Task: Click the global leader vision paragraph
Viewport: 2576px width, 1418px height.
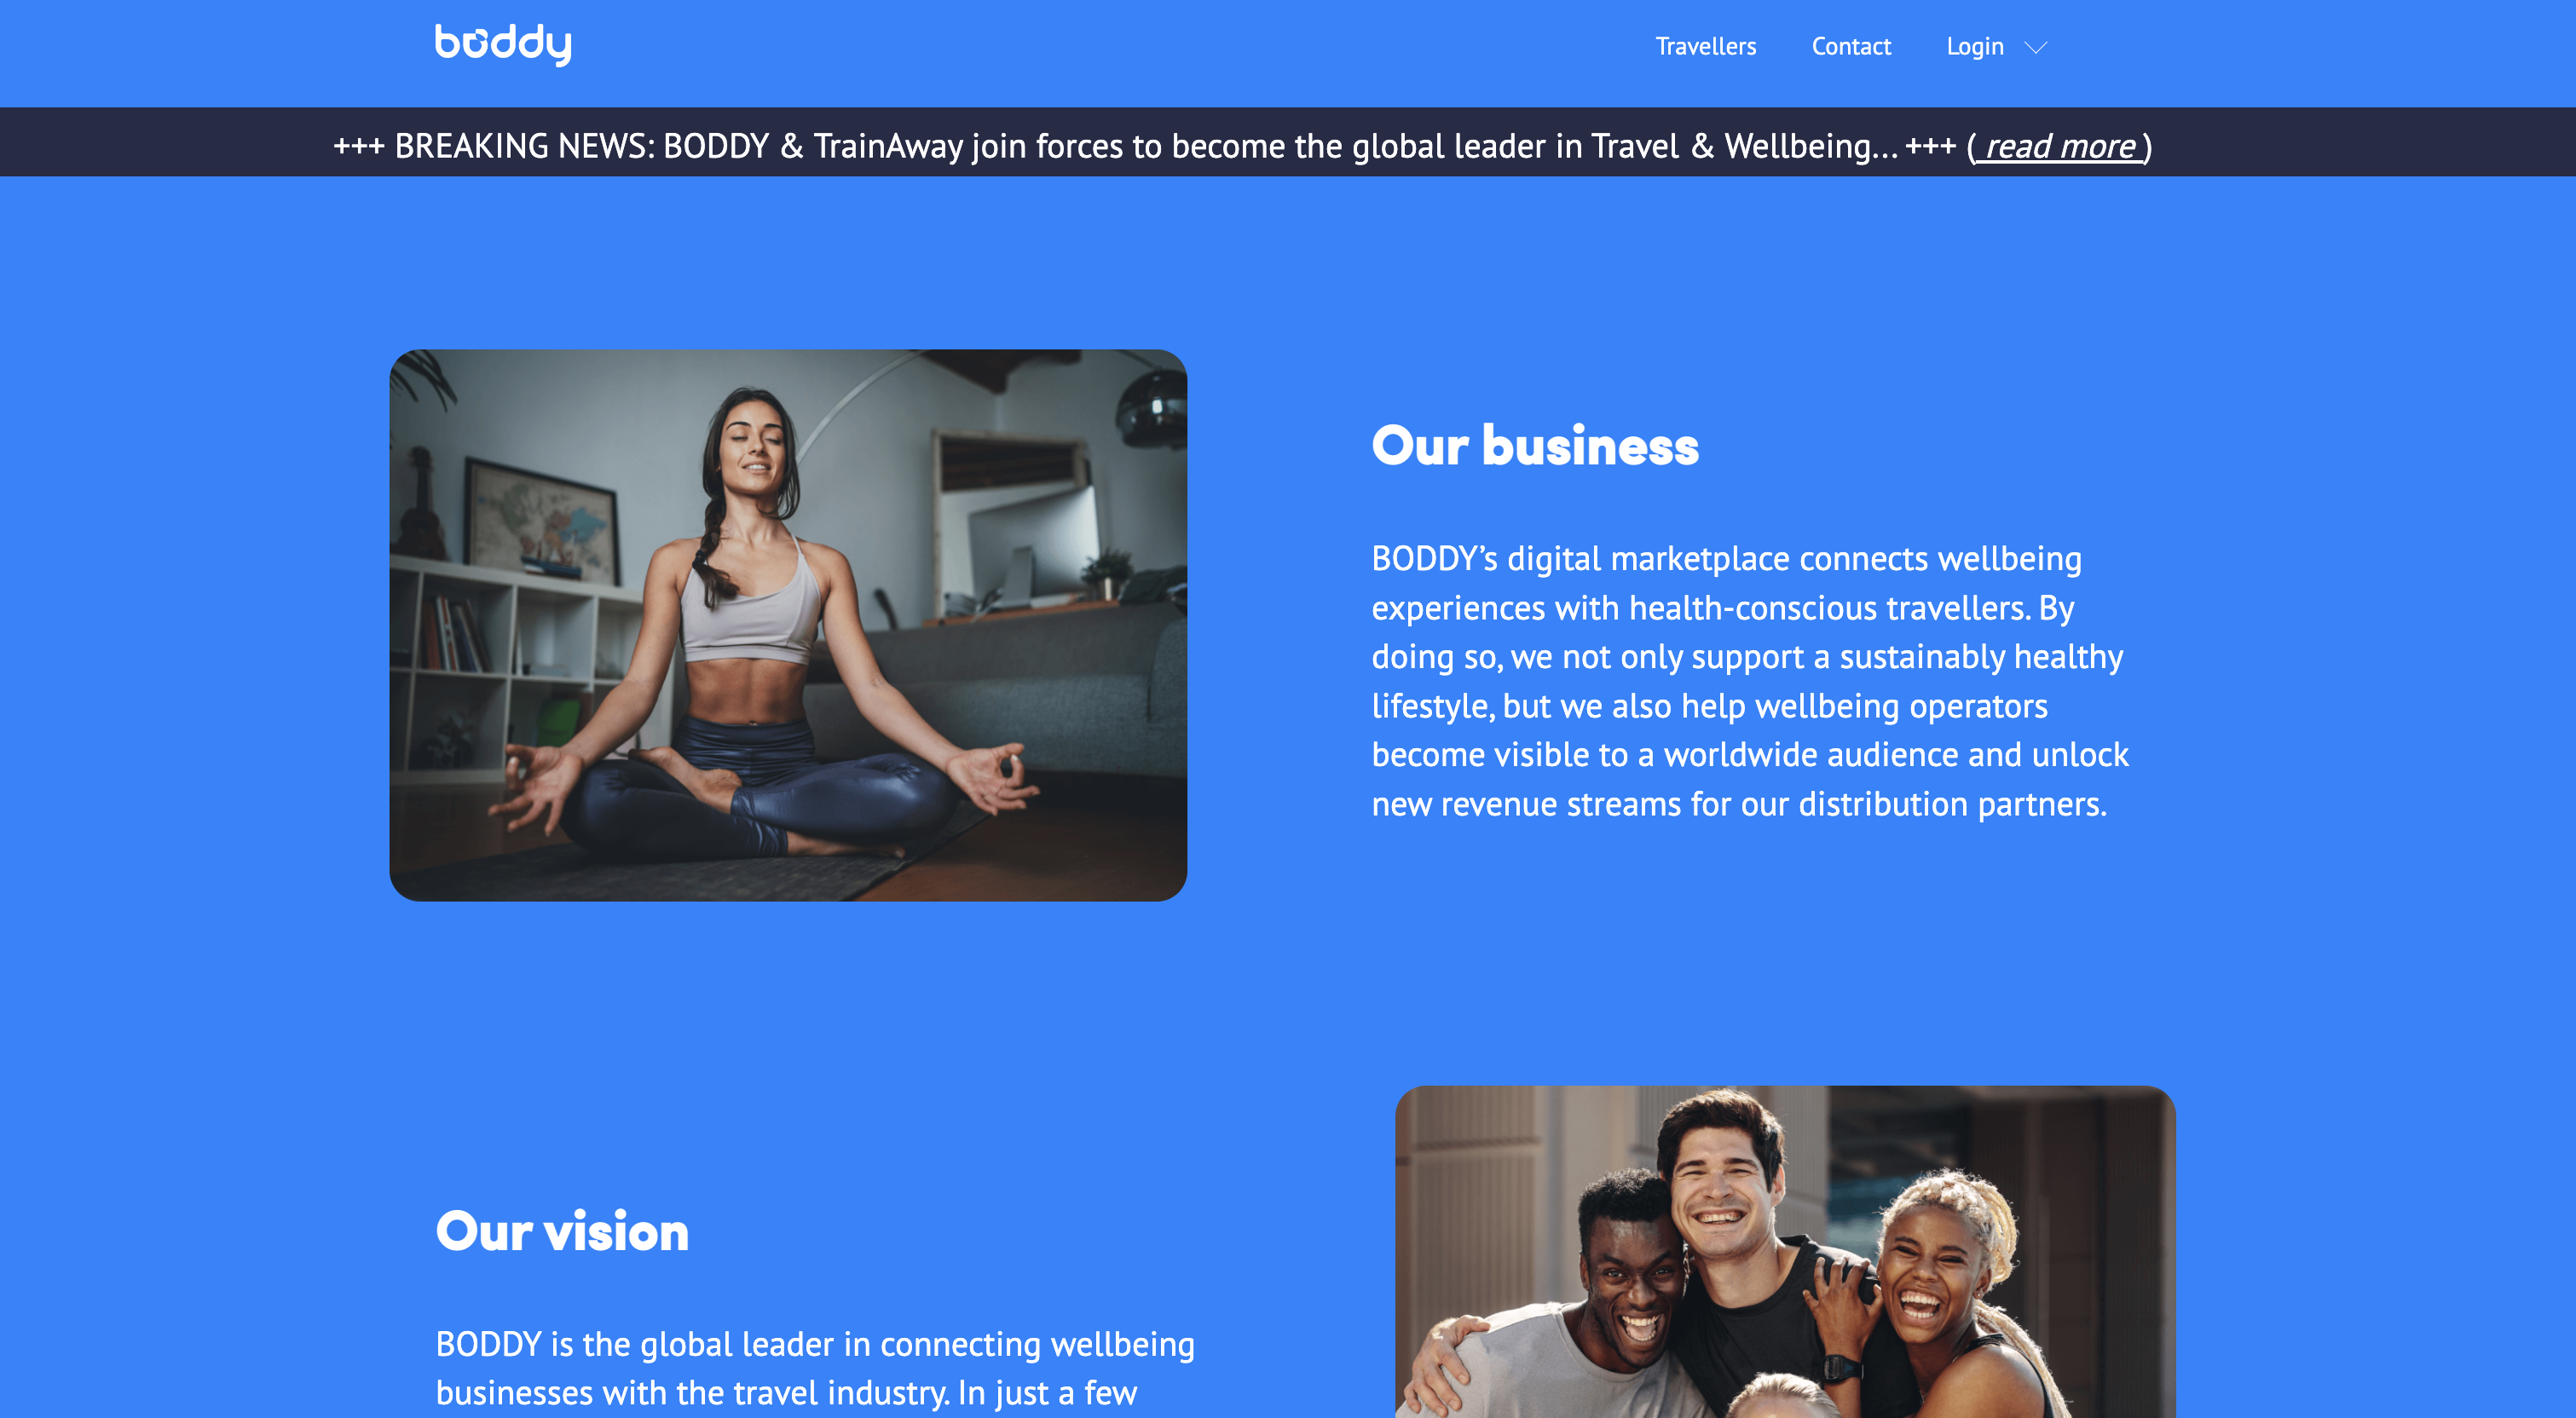Action: point(815,1368)
